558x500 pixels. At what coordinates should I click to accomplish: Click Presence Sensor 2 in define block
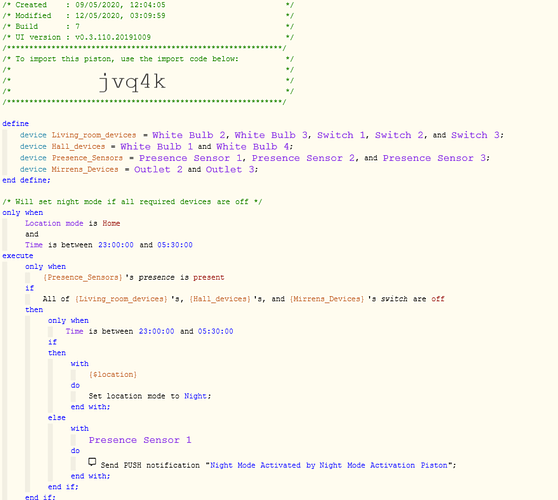[303, 158]
